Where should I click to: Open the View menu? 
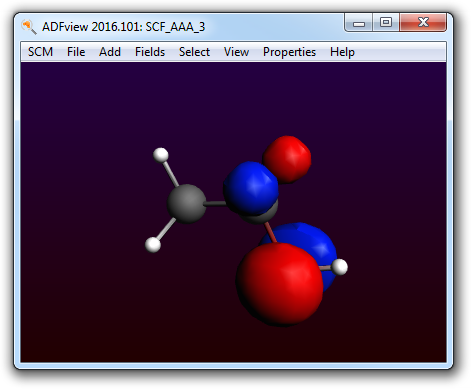click(x=236, y=52)
